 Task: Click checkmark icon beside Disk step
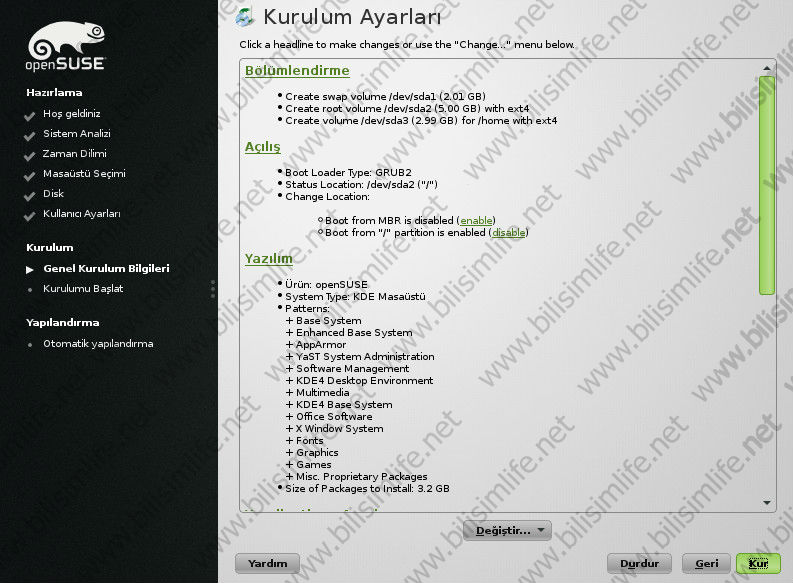[x=29, y=196]
